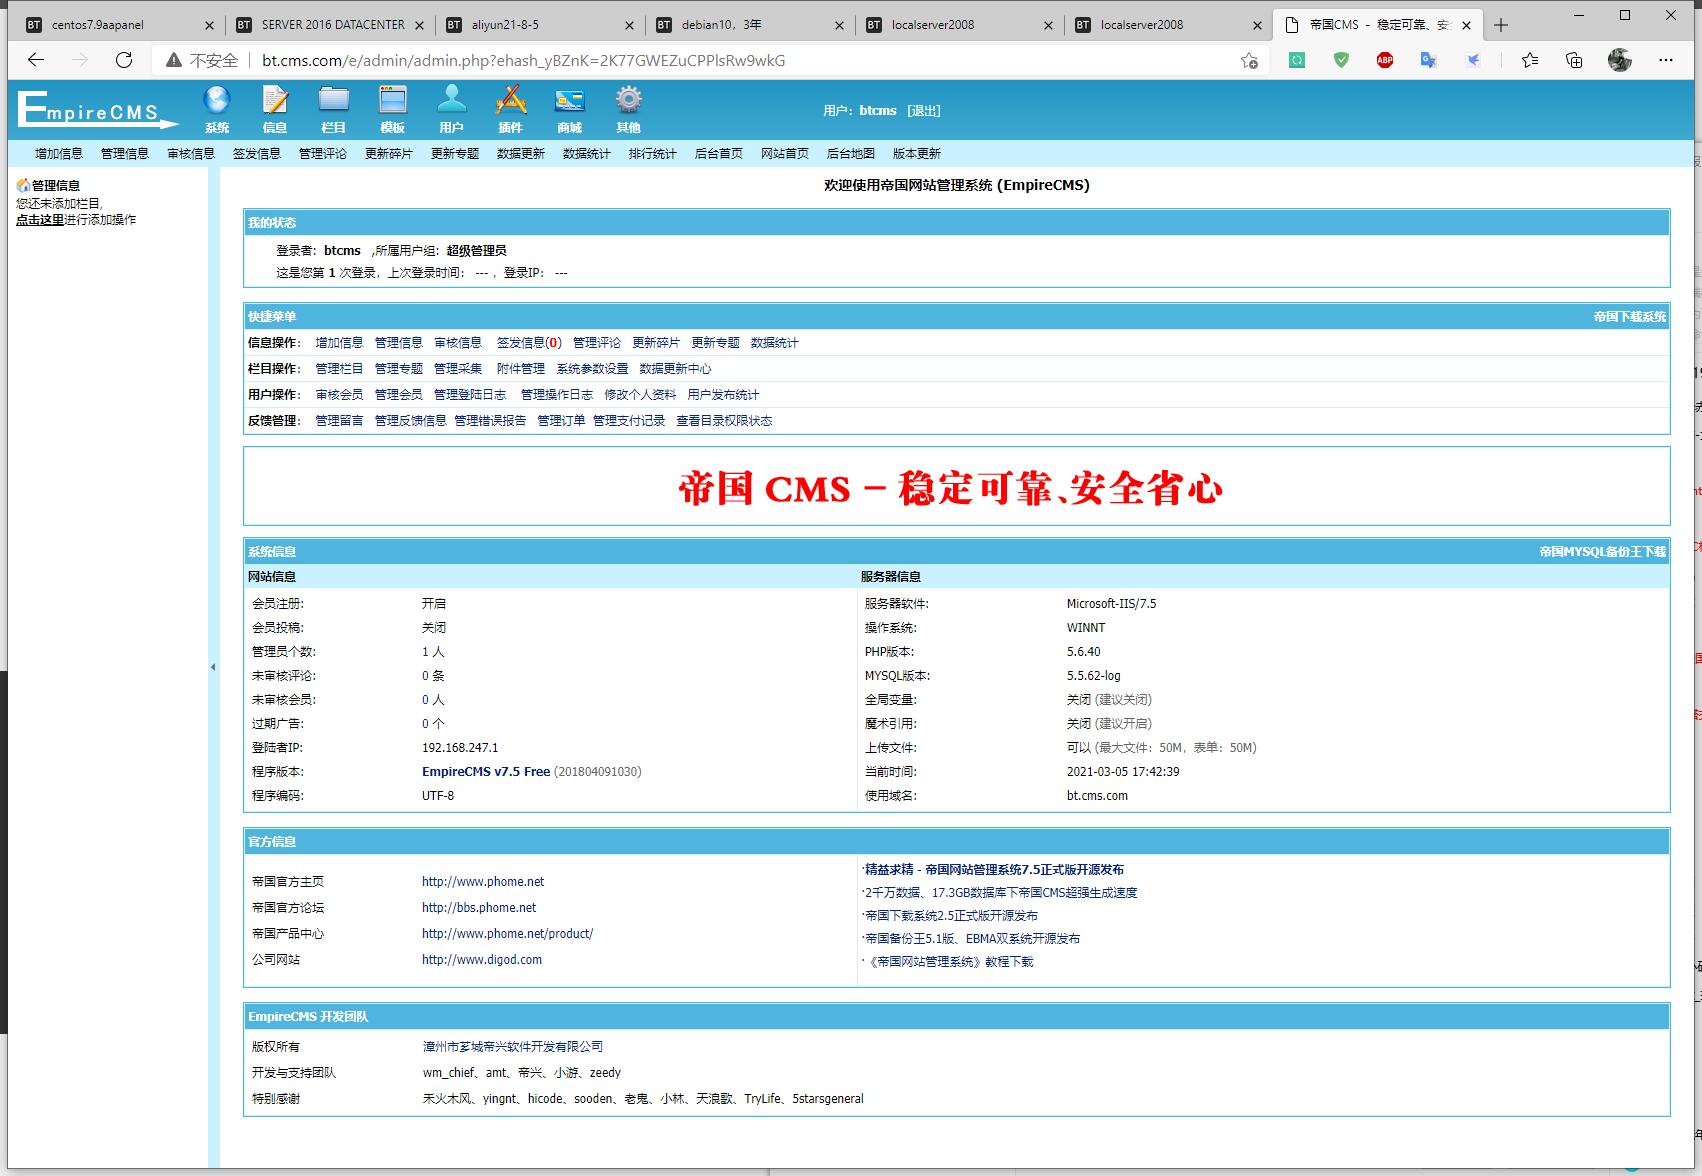Add page to favorites star icon
The width and height of the screenshot is (1702, 1176).
1249,60
